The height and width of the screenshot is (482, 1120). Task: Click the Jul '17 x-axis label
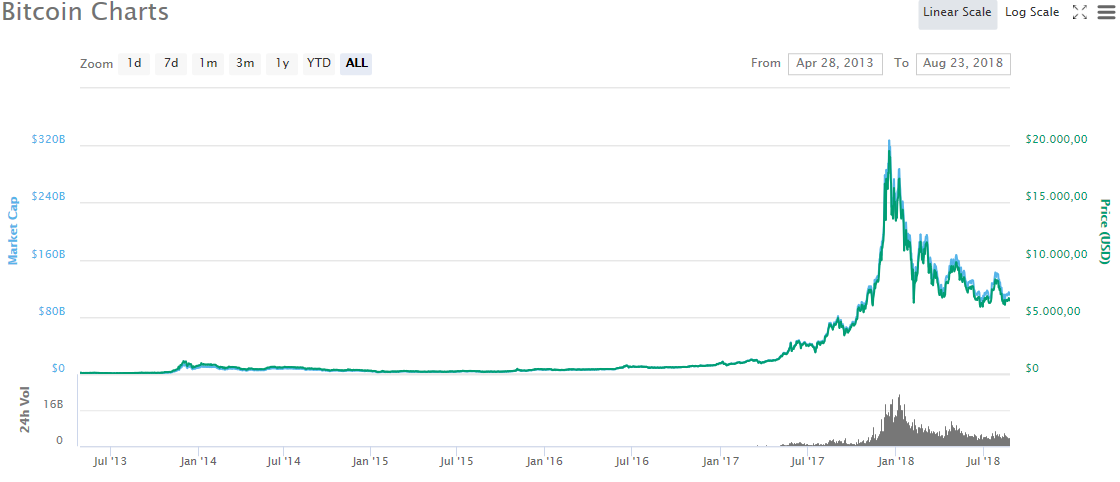(807, 461)
